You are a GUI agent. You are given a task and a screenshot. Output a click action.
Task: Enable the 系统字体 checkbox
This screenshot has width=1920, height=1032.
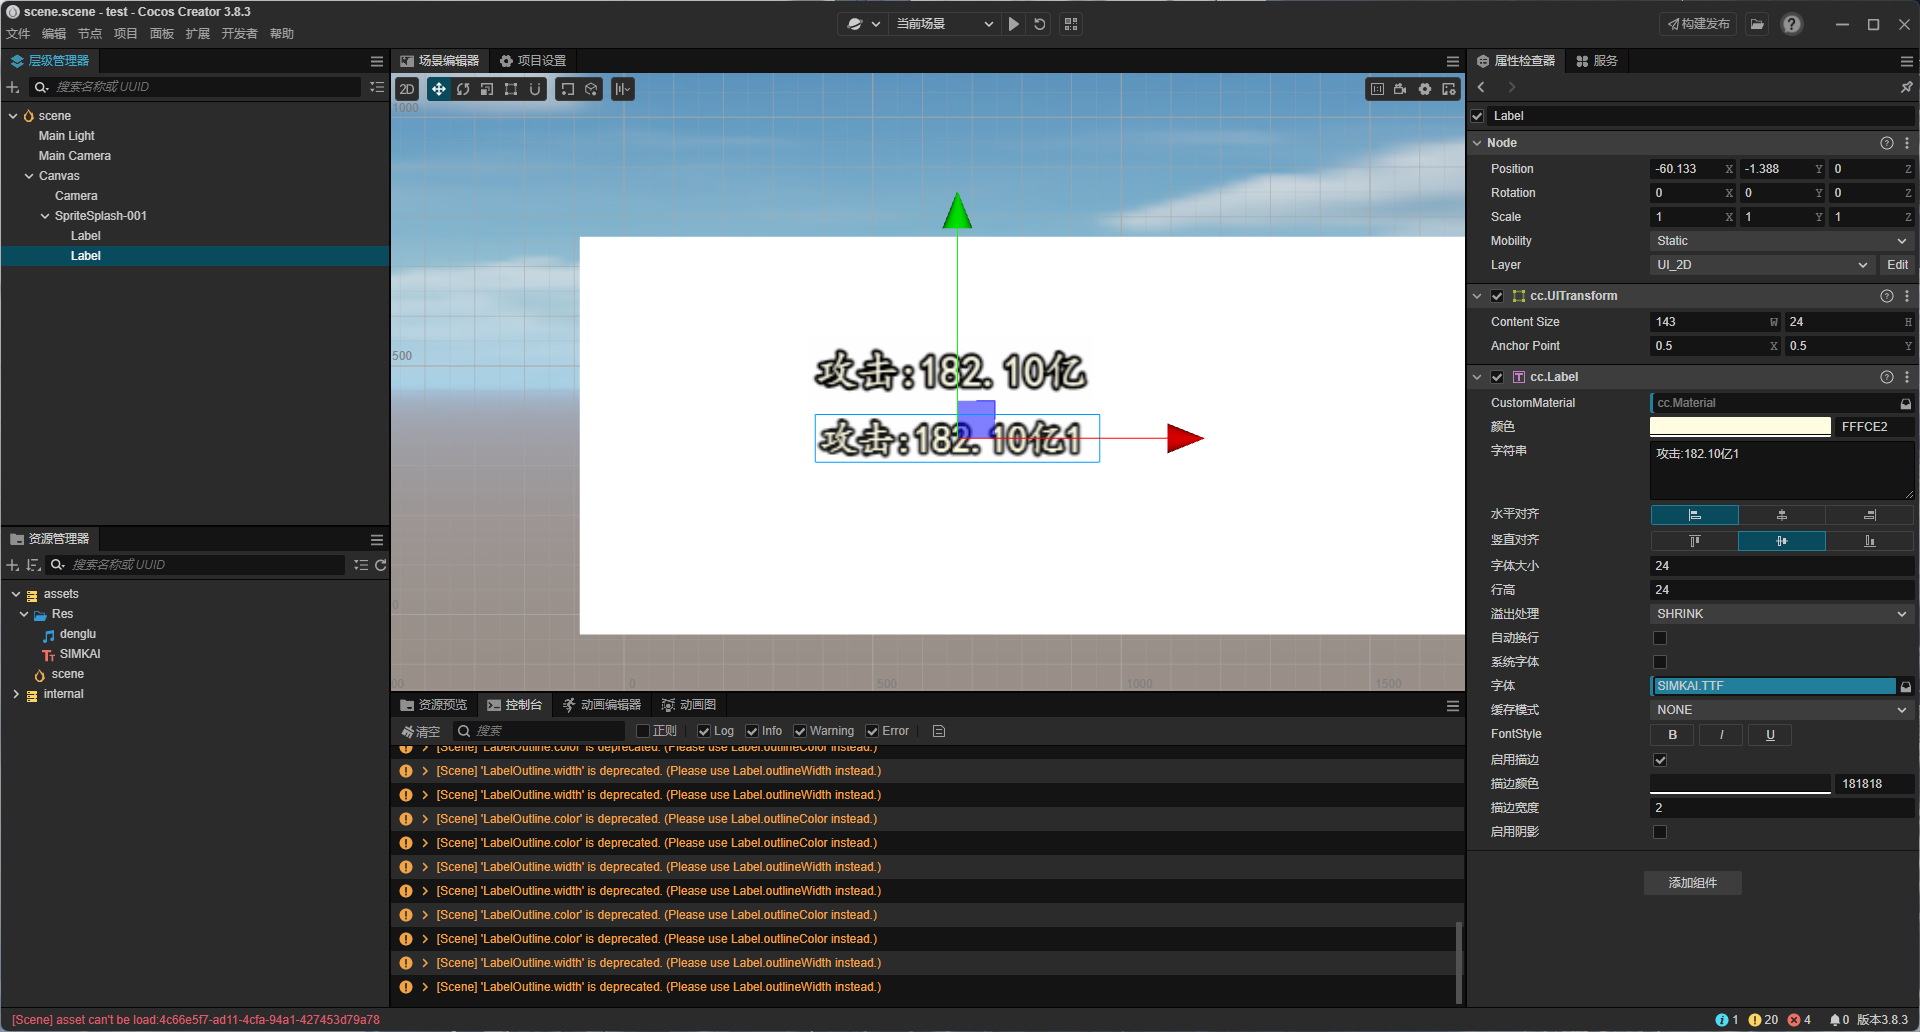[1660, 662]
